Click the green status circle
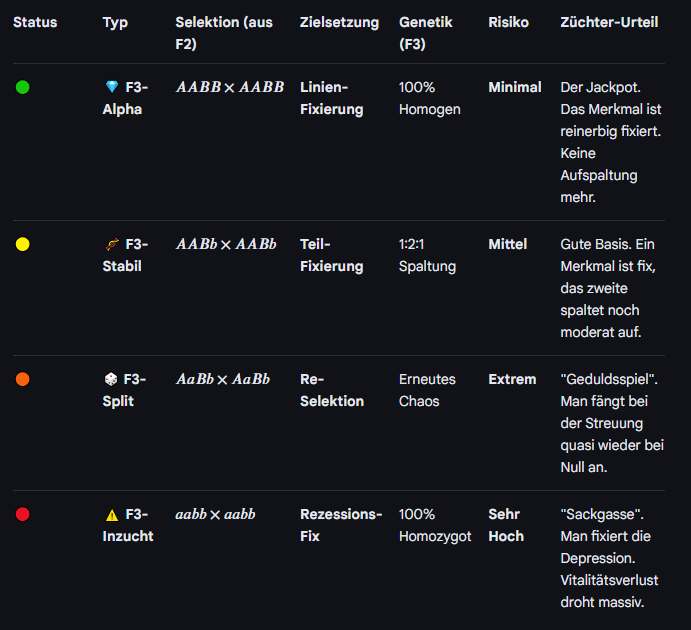691x630 pixels. pyautogui.click(x=22, y=87)
